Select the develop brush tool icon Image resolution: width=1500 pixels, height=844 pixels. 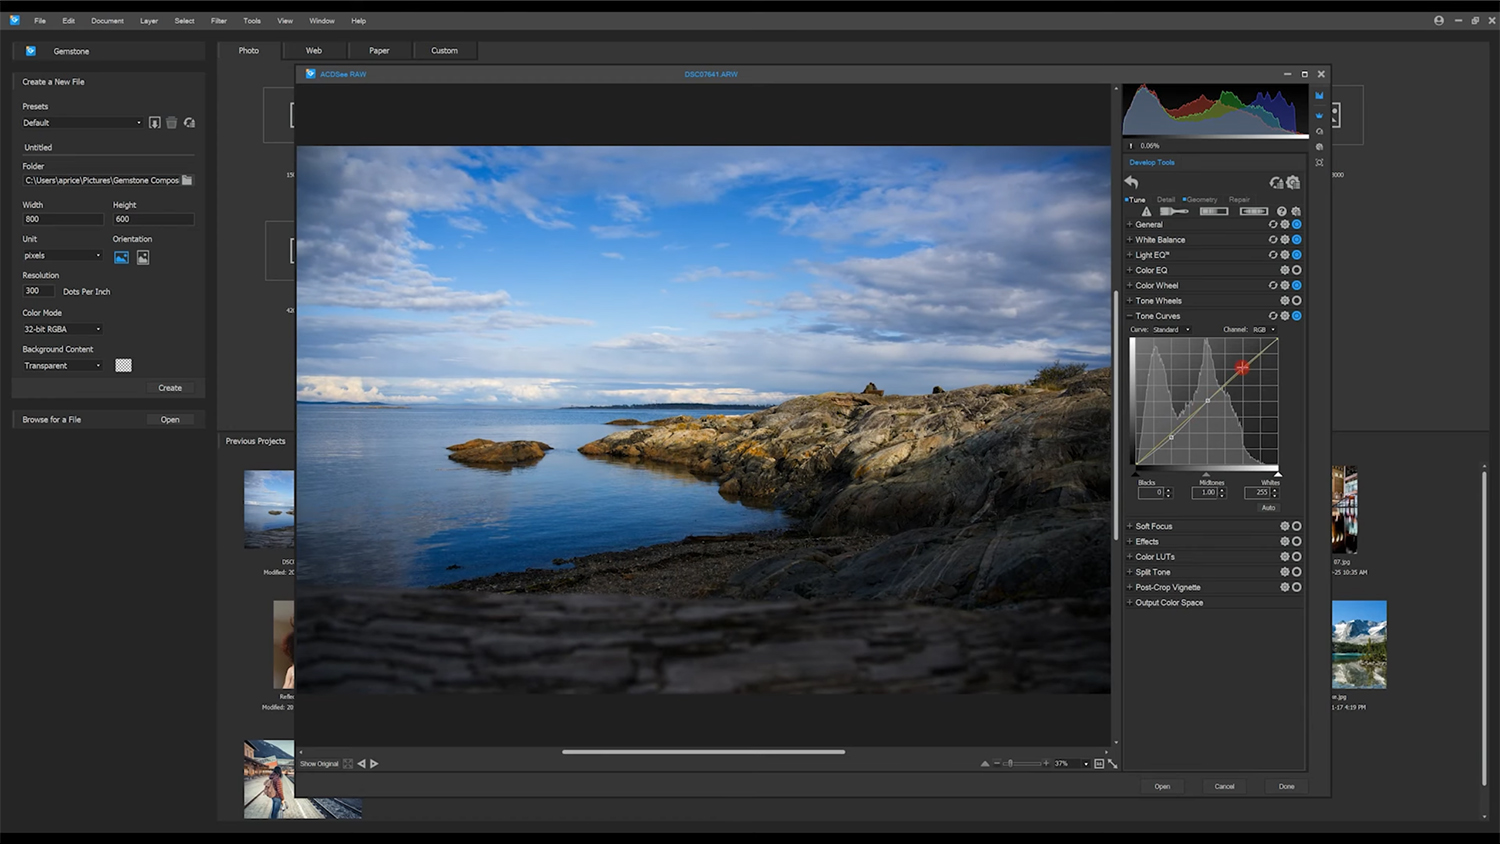(x=1173, y=211)
